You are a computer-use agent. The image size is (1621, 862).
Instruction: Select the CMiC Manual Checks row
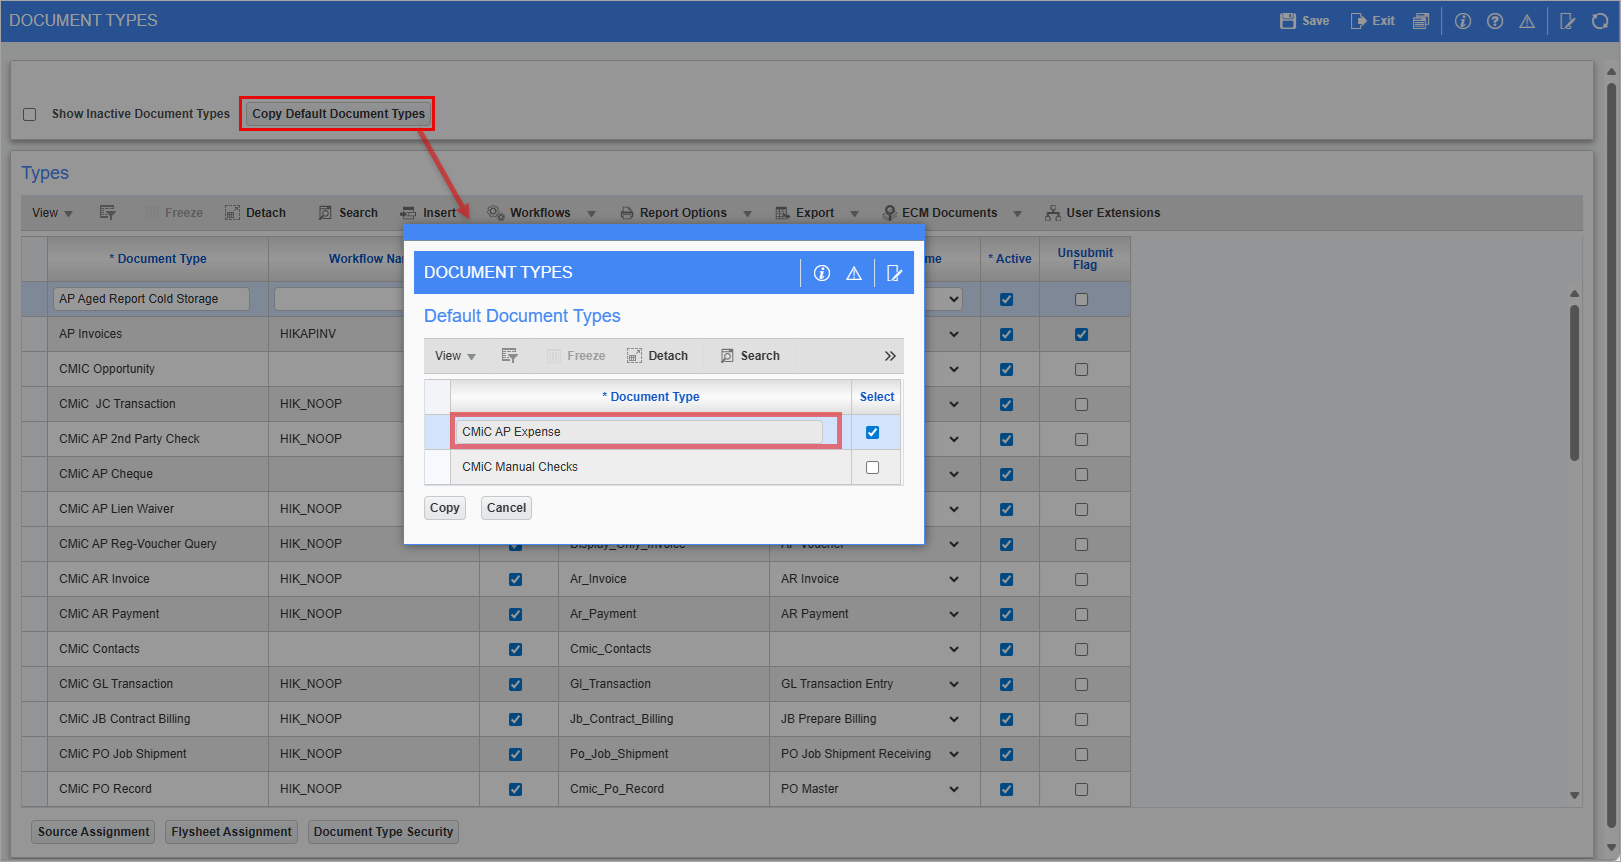663,467
